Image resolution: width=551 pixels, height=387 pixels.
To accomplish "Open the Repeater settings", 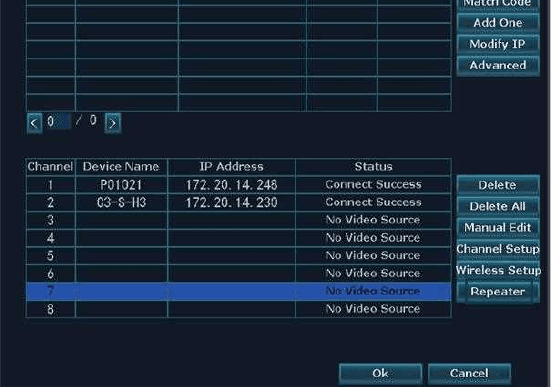I will (x=498, y=291).
